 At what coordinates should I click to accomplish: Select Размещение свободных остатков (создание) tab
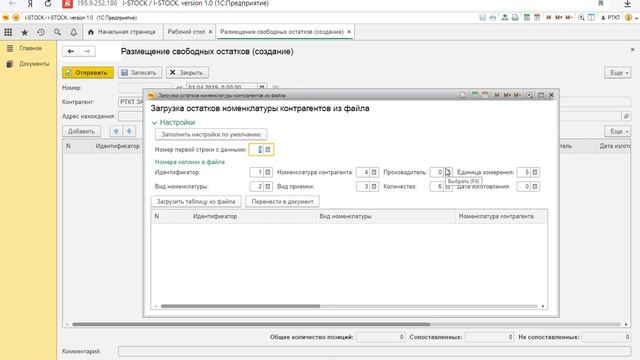coord(282,32)
